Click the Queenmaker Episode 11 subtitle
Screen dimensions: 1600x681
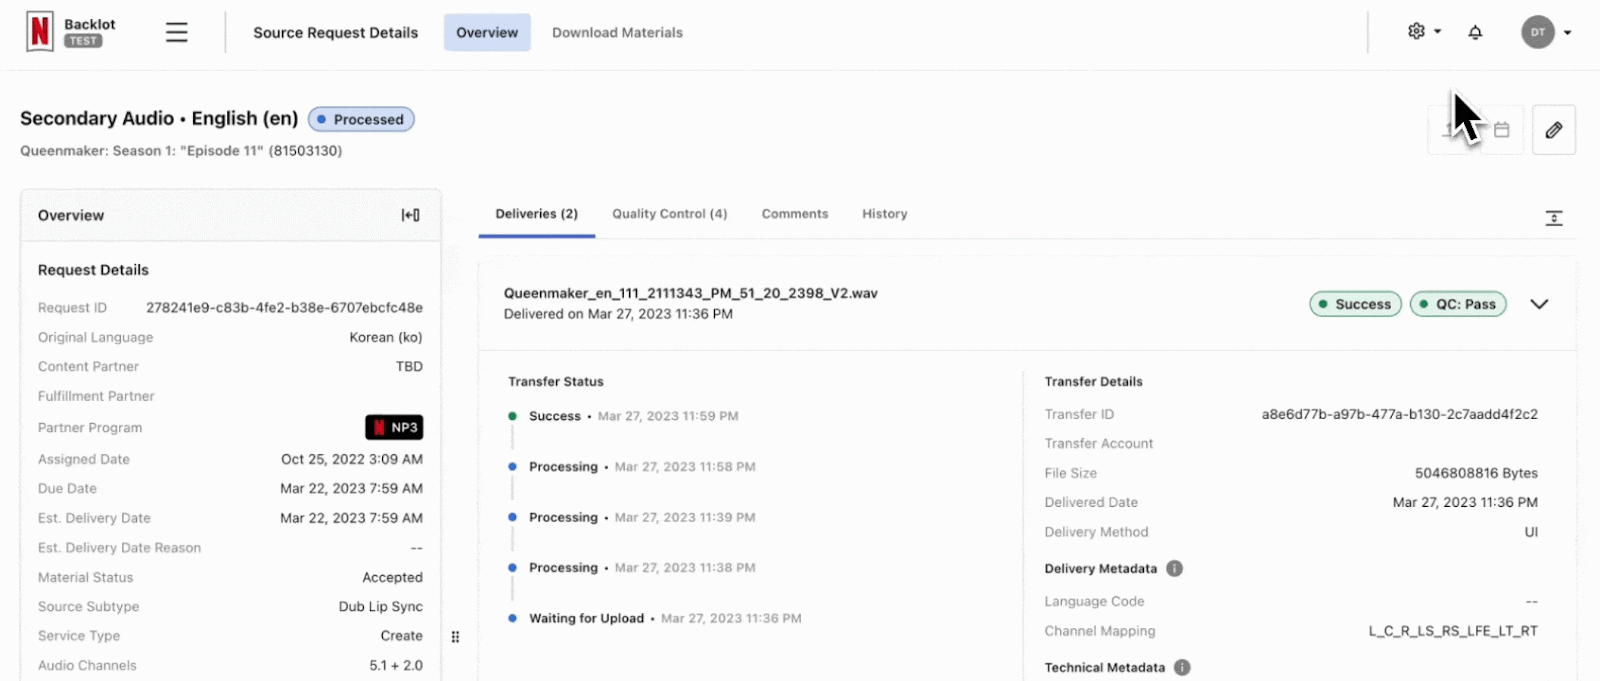click(181, 151)
